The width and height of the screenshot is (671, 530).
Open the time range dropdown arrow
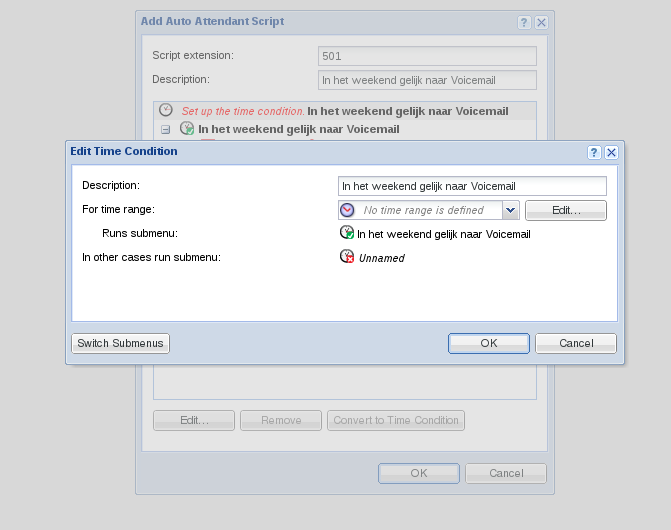click(x=510, y=210)
